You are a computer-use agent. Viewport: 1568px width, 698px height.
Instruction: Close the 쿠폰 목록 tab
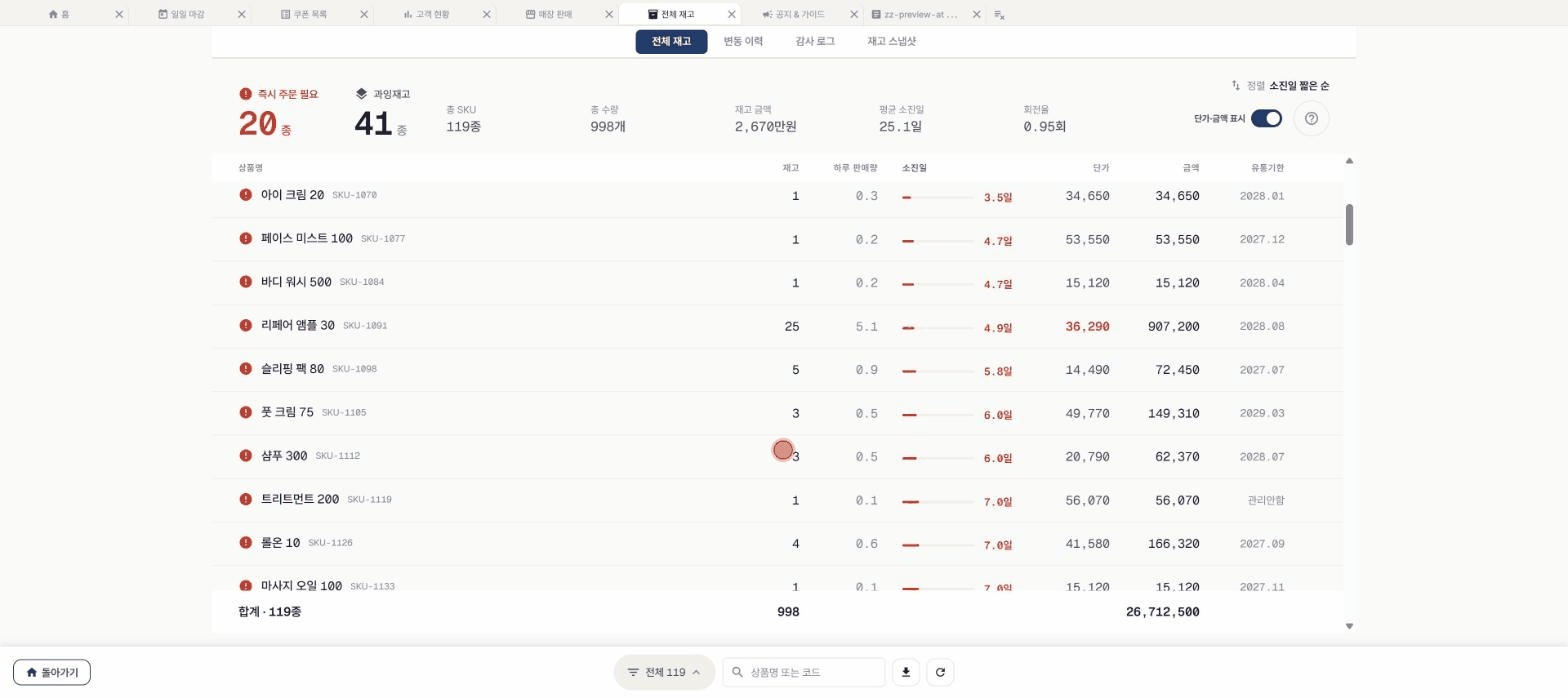(364, 14)
